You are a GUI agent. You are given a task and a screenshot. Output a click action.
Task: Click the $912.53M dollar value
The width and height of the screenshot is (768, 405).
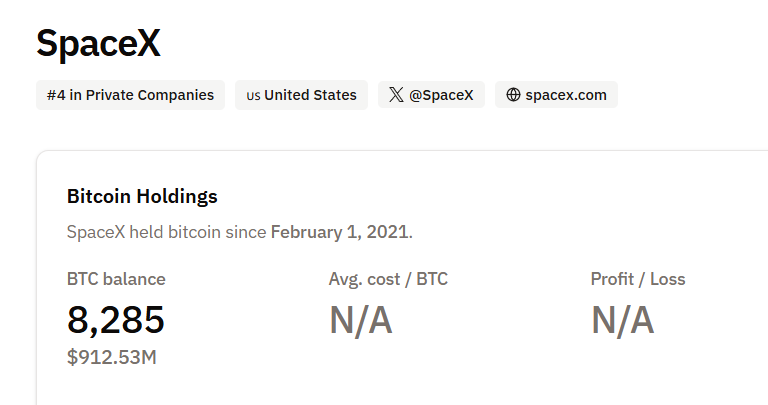(112, 356)
